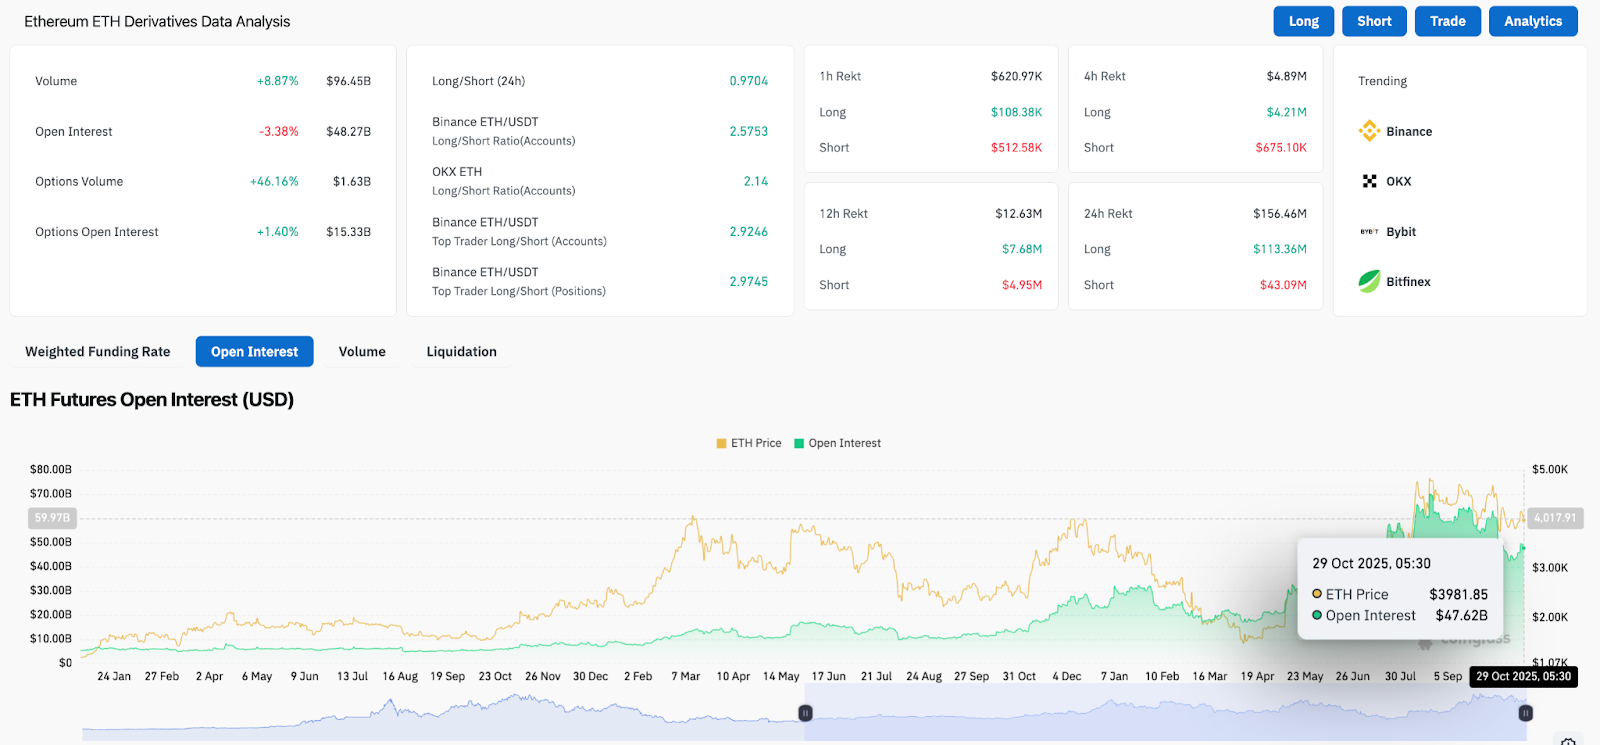Click the Bybit logo icon
This screenshot has width=1600, height=745.
1369,232
